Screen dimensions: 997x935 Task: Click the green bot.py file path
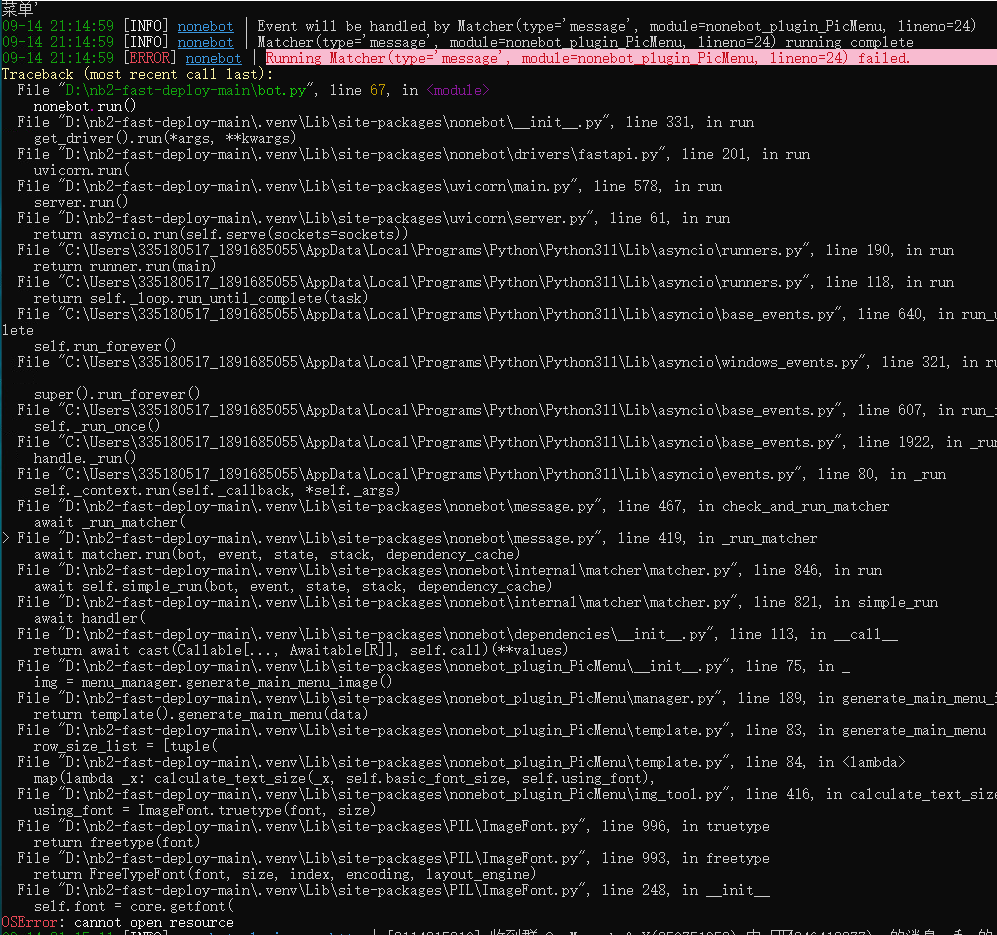click(186, 90)
